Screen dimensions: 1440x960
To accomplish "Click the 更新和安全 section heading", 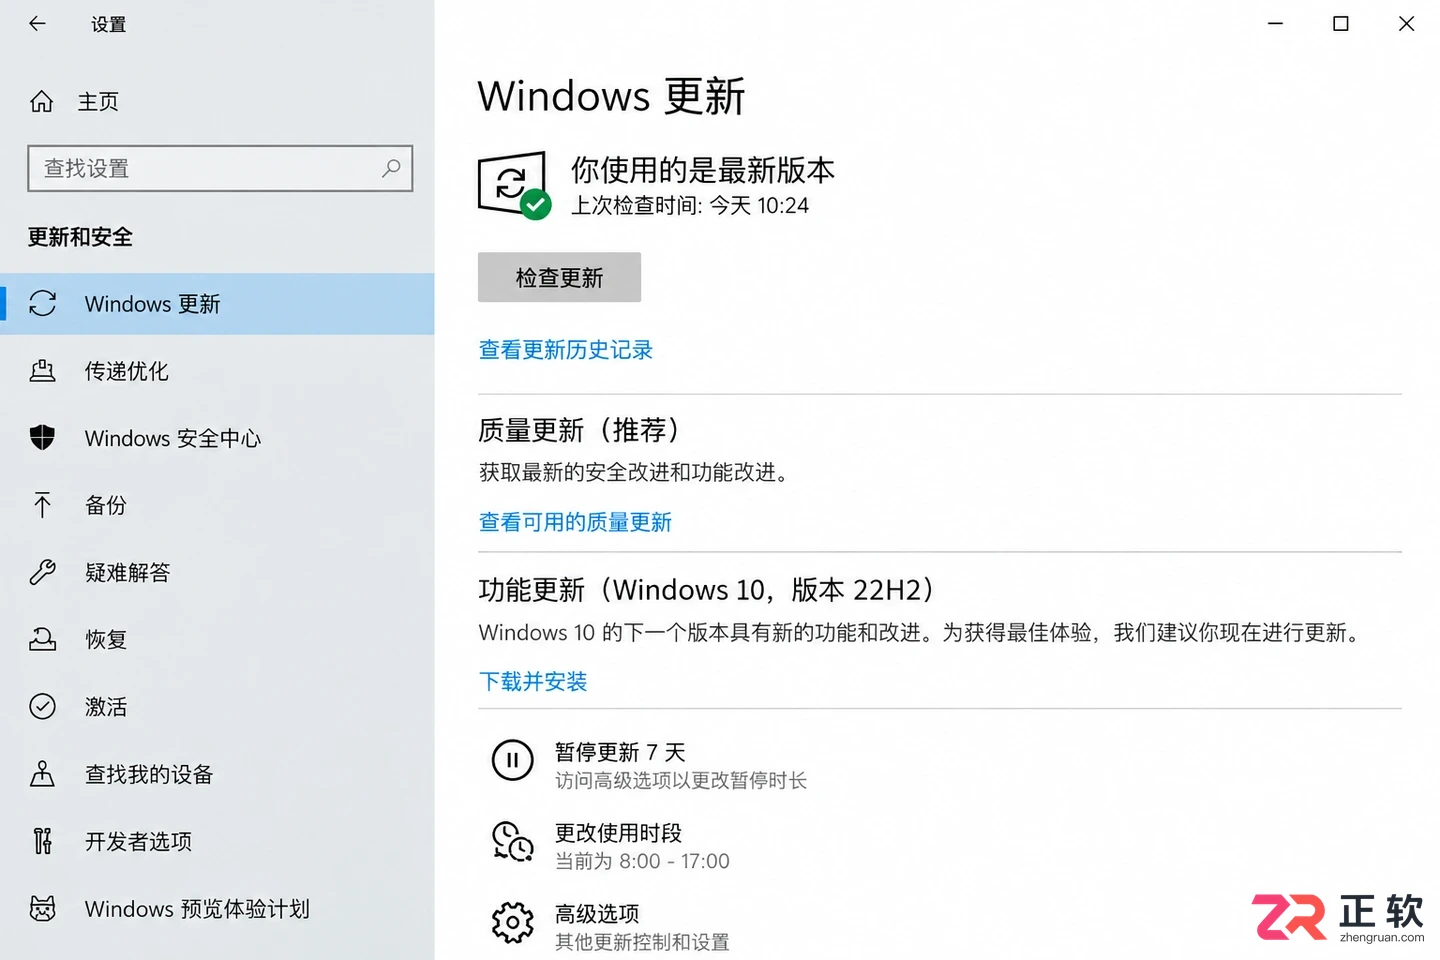I will coord(80,237).
